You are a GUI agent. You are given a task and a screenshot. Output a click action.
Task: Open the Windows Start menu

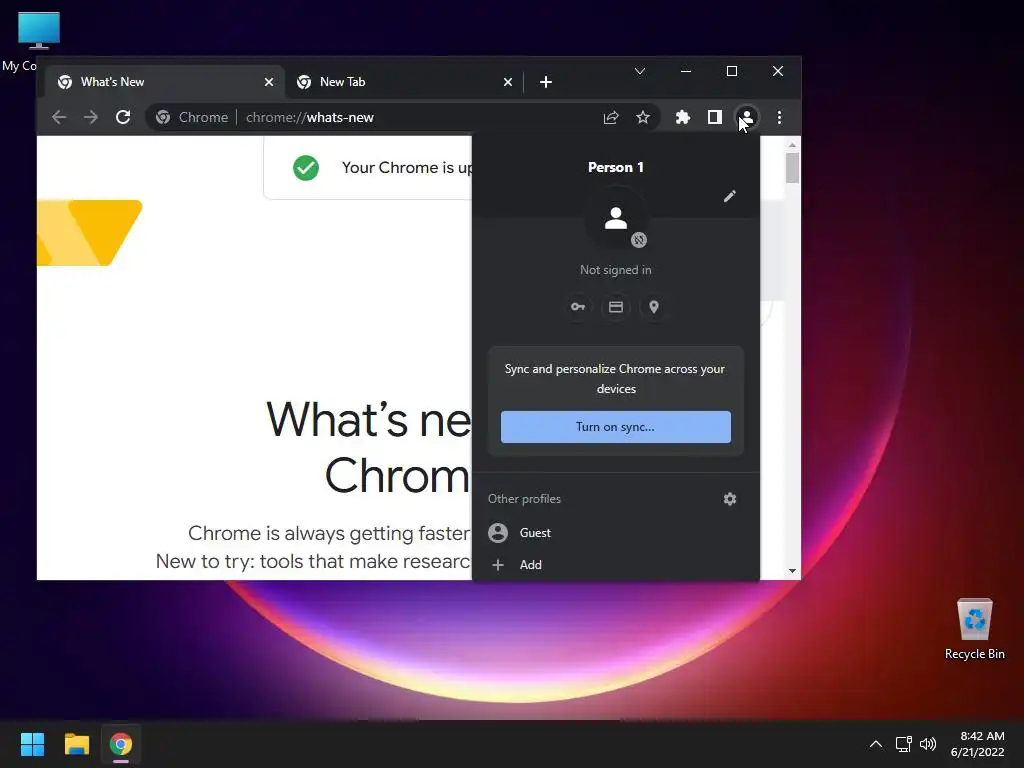pos(32,744)
